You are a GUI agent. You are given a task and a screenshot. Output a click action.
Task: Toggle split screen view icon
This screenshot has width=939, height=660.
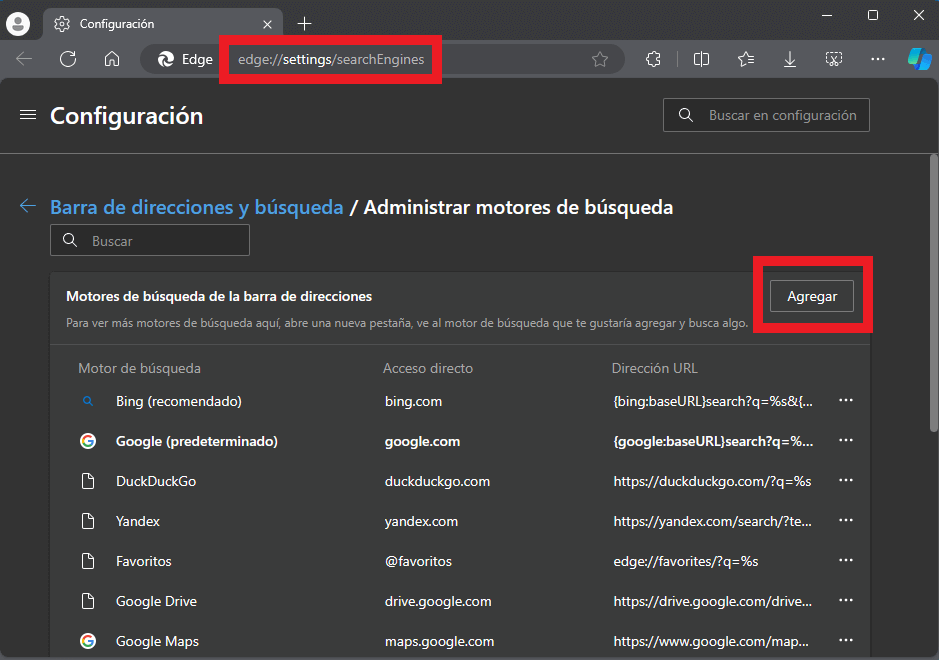pyautogui.click(x=701, y=59)
